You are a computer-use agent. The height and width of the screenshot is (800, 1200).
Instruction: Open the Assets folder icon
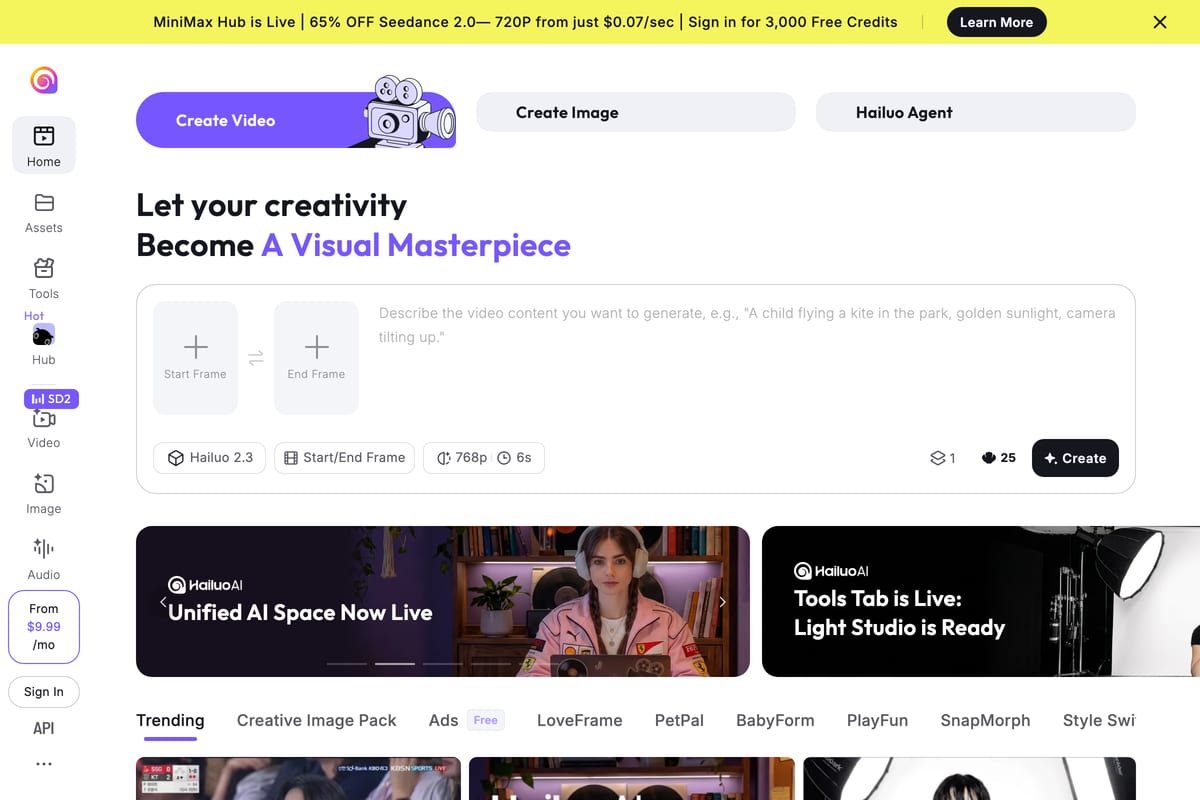pyautogui.click(x=44, y=203)
